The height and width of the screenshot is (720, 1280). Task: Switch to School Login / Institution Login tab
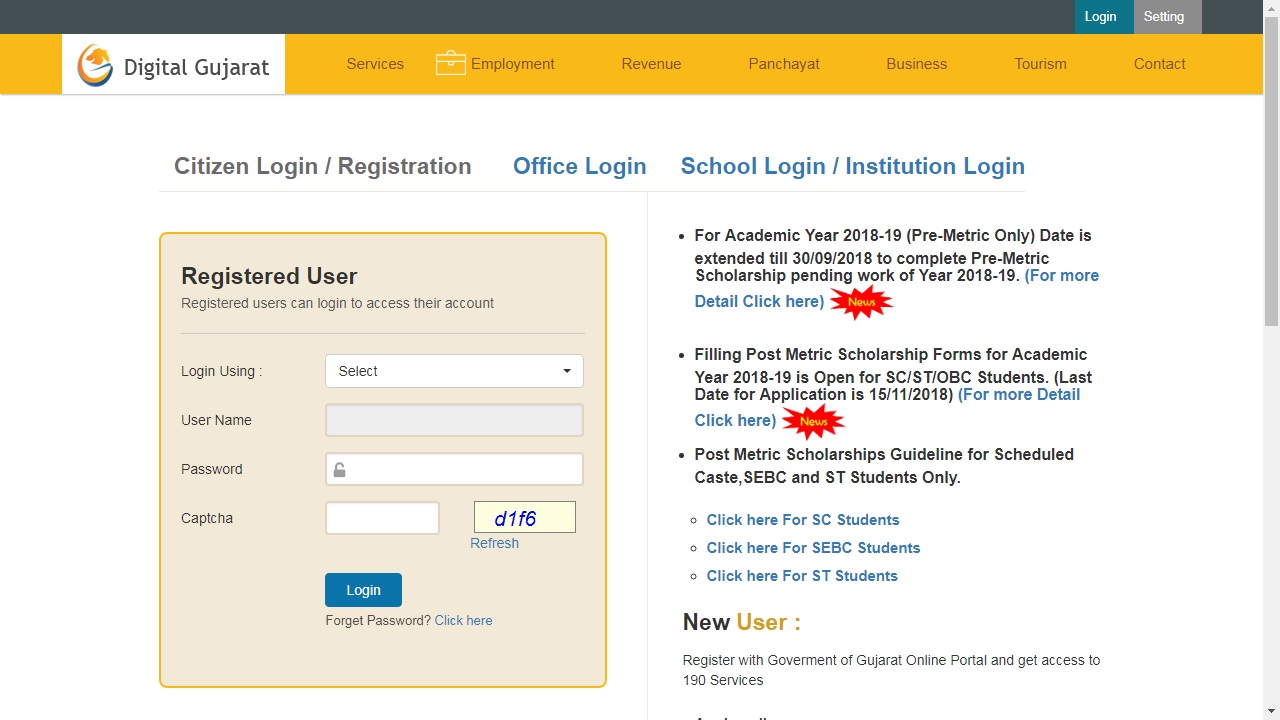click(x=852, y=166)
